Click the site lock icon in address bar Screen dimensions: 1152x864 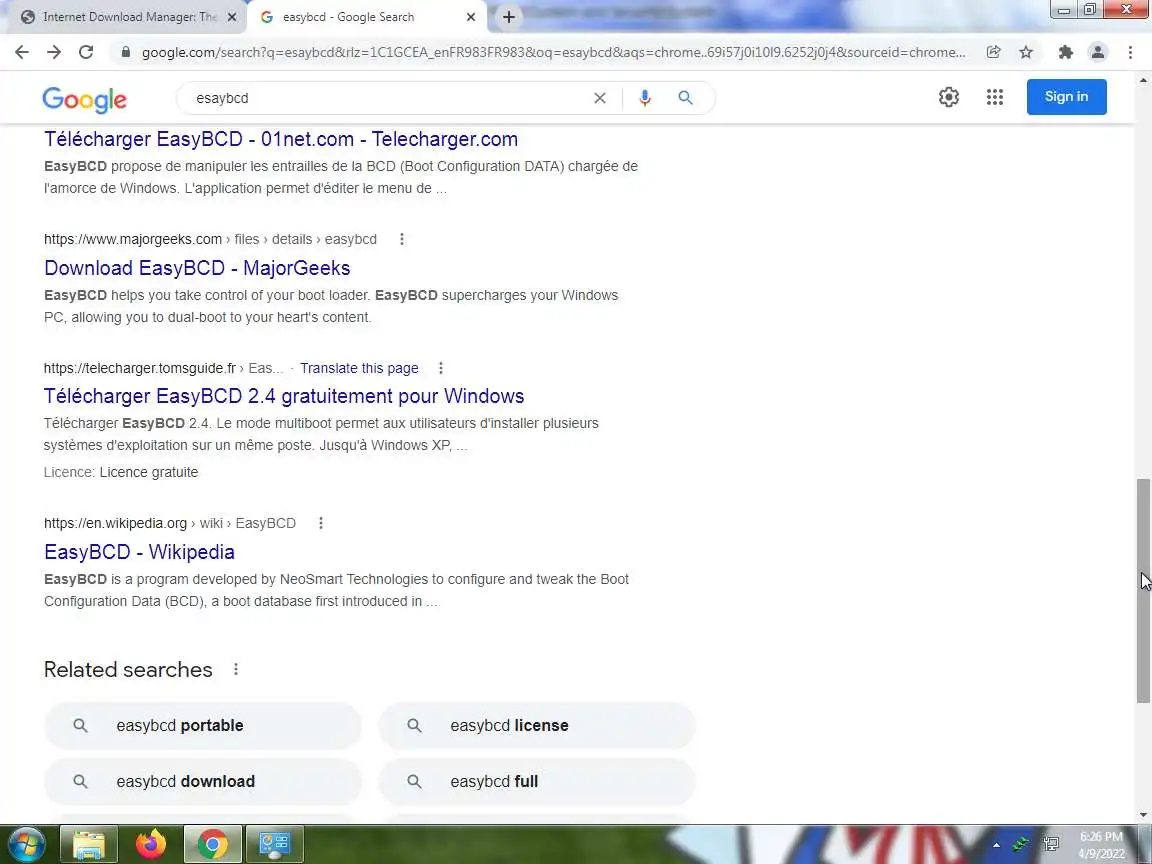(x=126, y=52)
